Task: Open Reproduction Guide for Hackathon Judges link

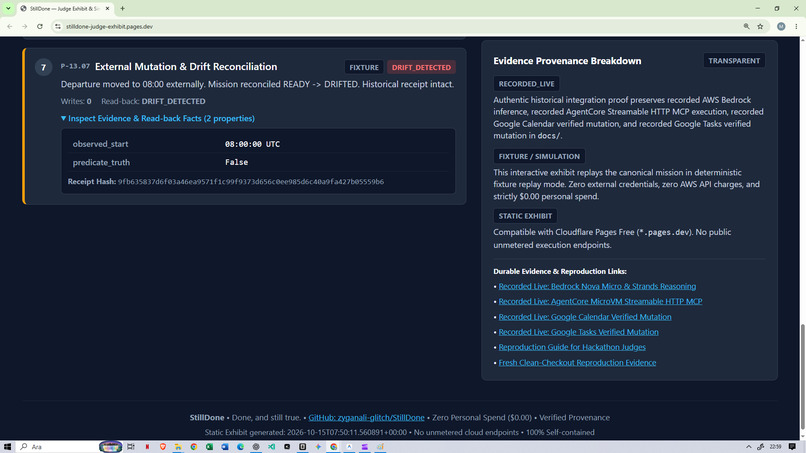Action: [572, 347]
